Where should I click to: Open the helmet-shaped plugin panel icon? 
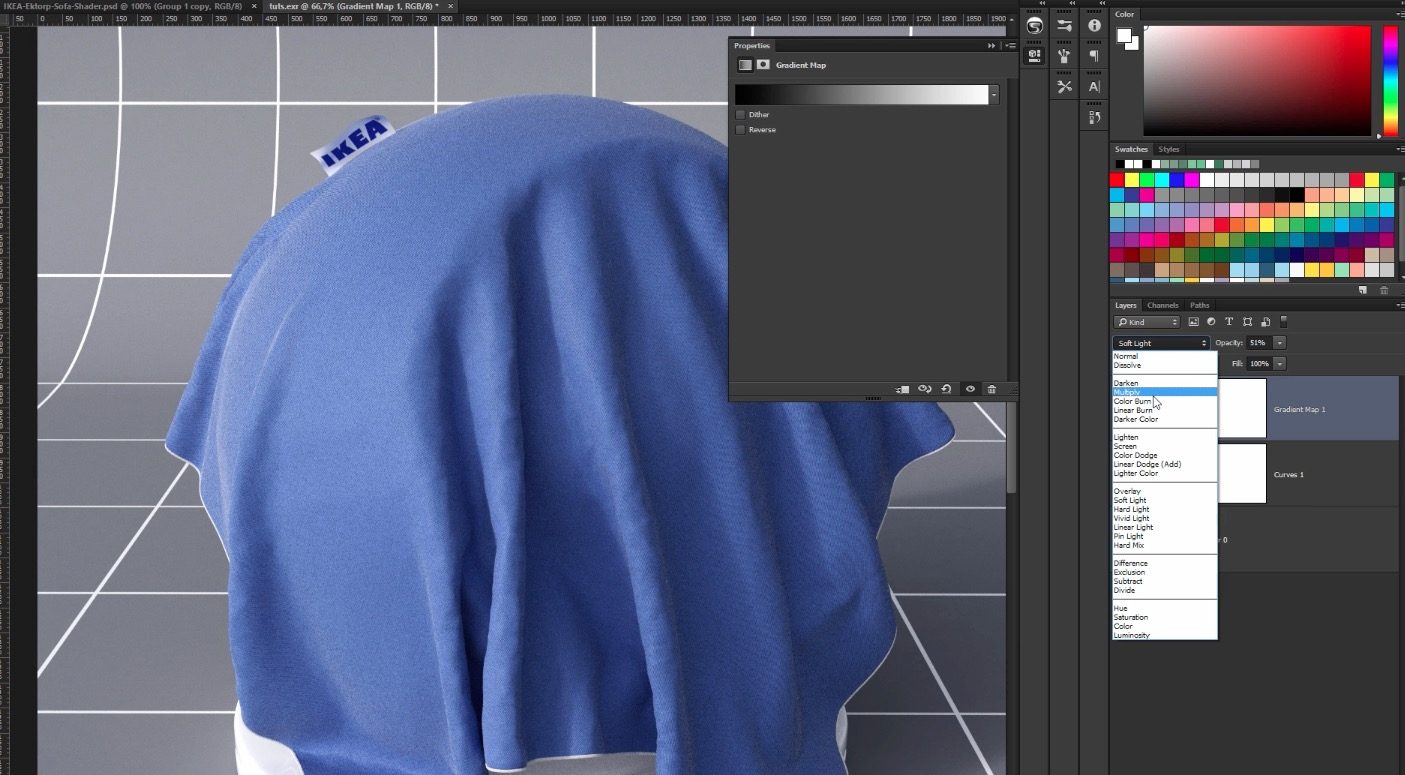(1034, 25)
